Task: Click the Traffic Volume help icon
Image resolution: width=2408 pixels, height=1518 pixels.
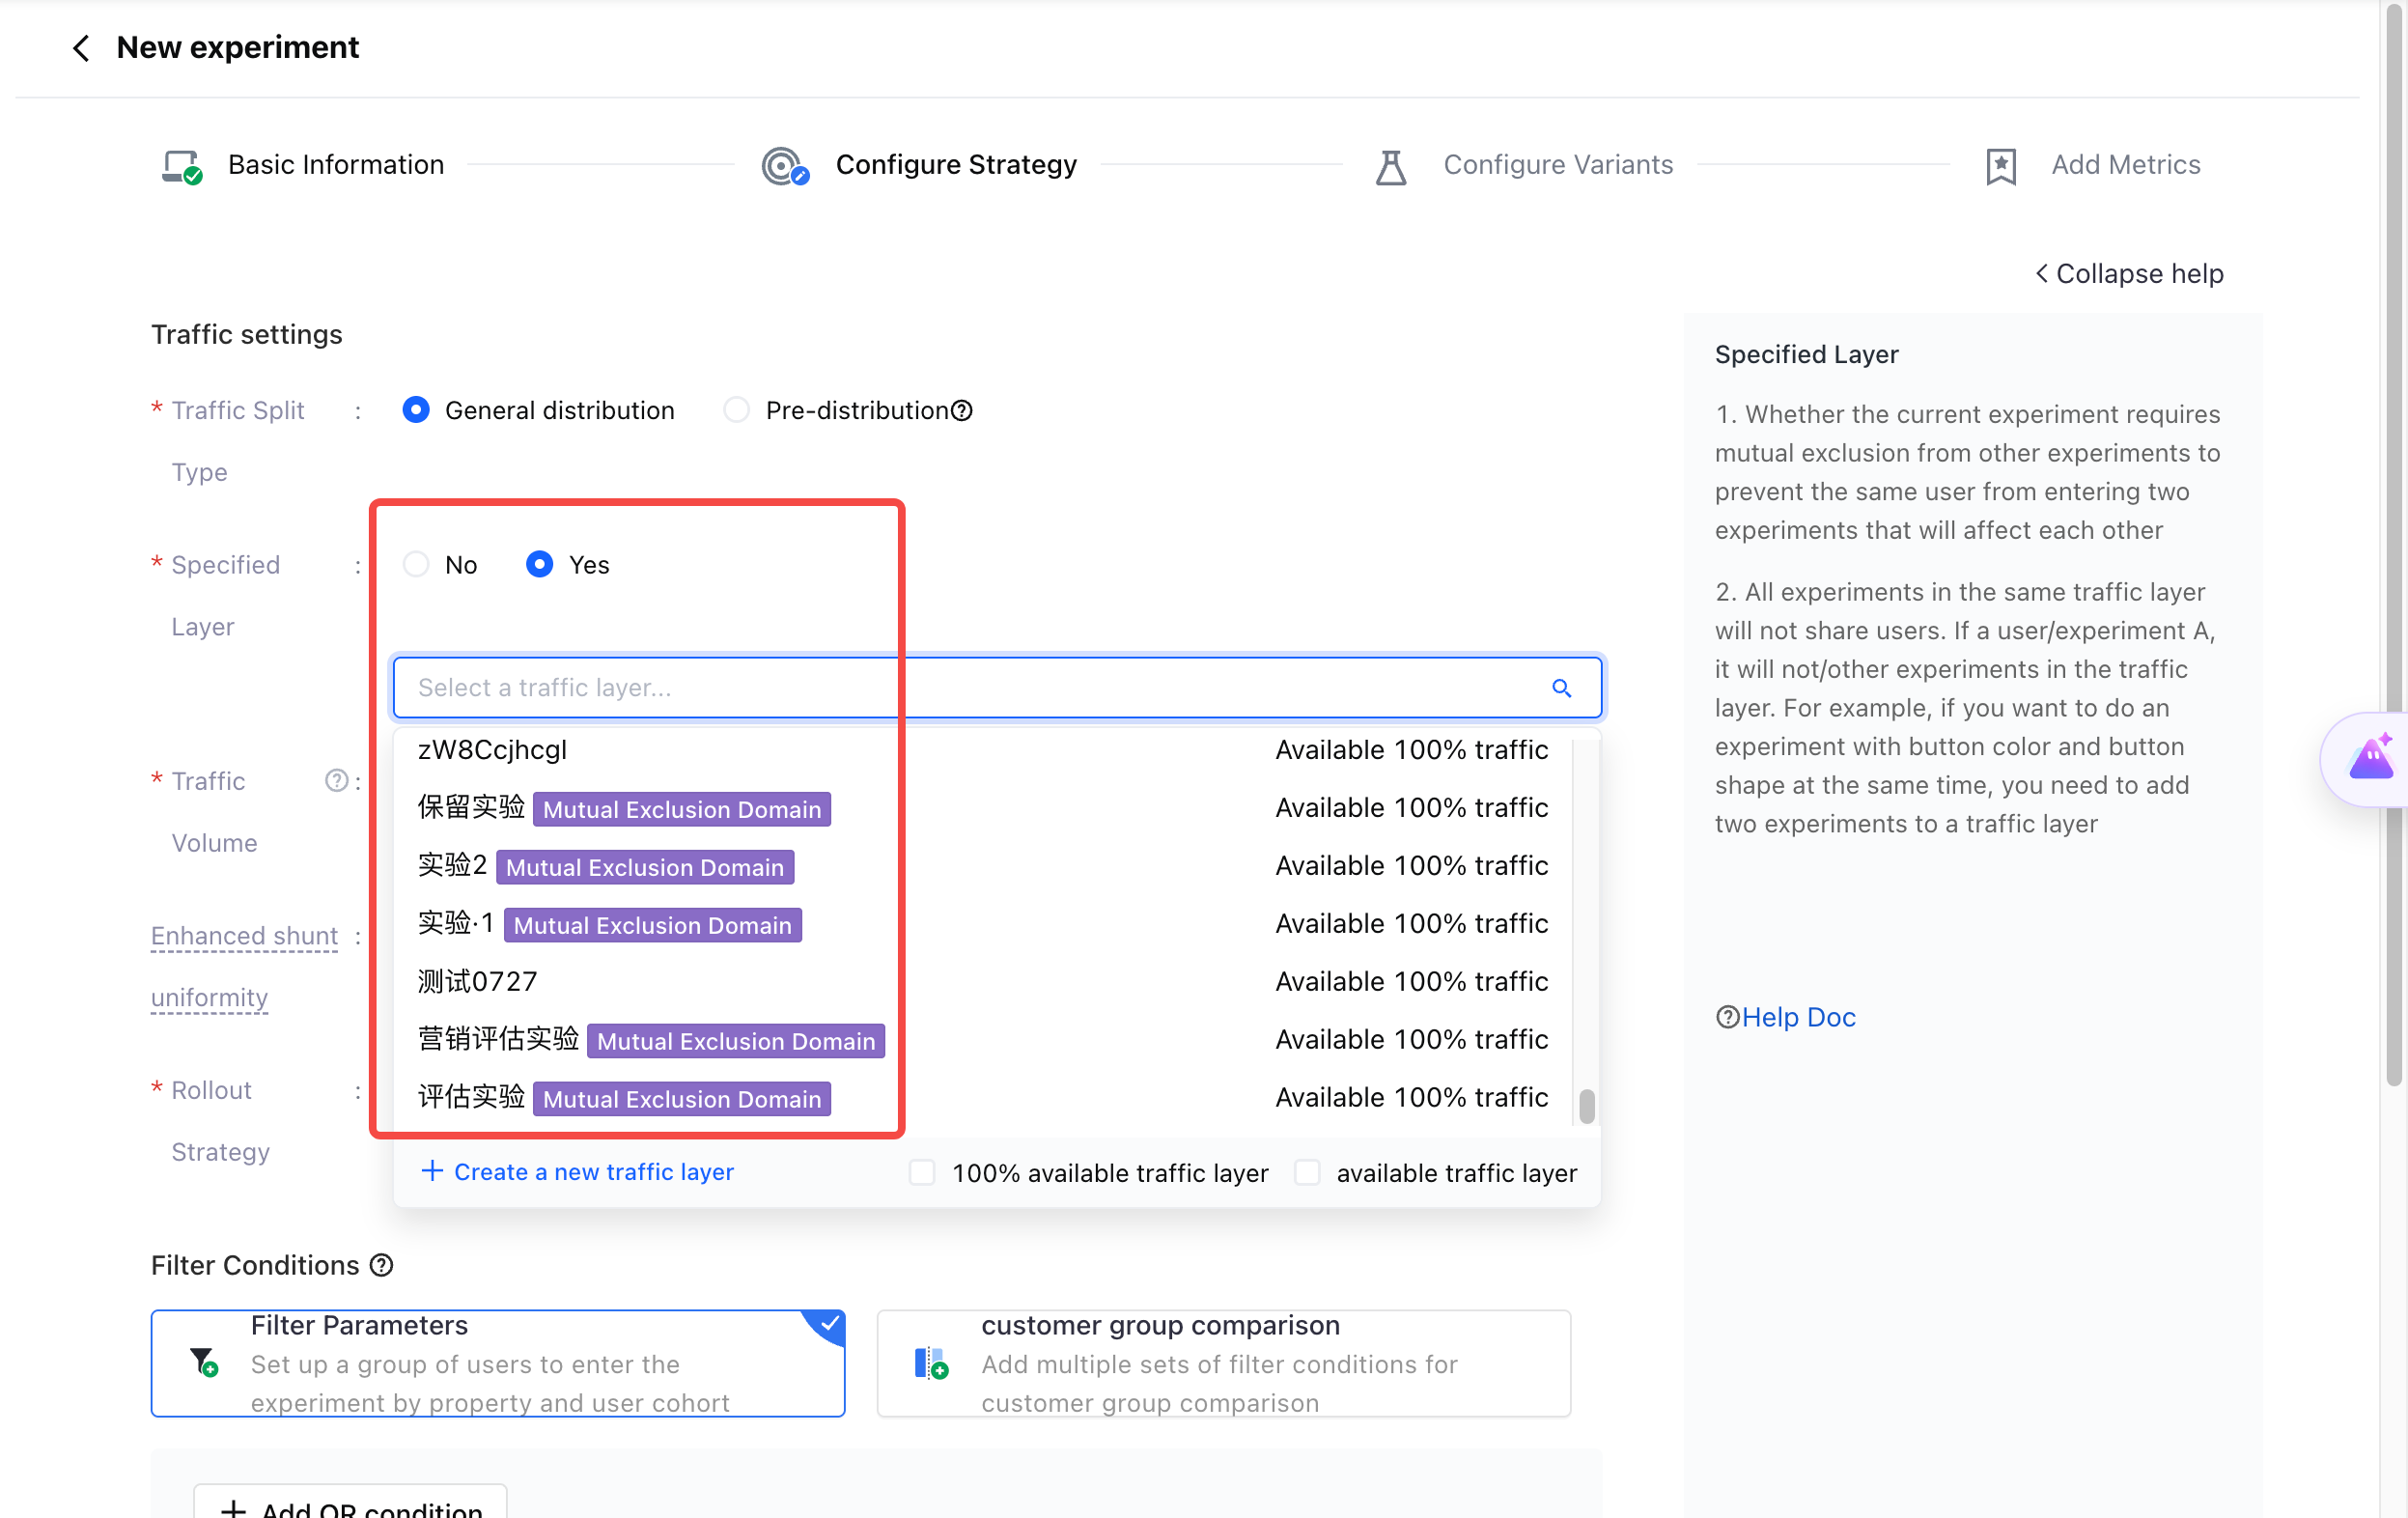Action: (x=337, y=780)
